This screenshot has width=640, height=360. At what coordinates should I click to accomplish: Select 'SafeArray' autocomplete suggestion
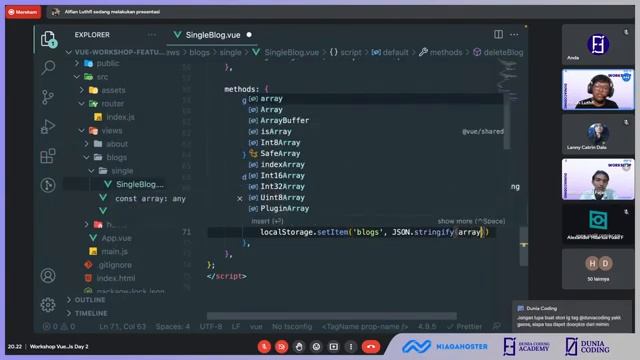click(x=376, y=153)
